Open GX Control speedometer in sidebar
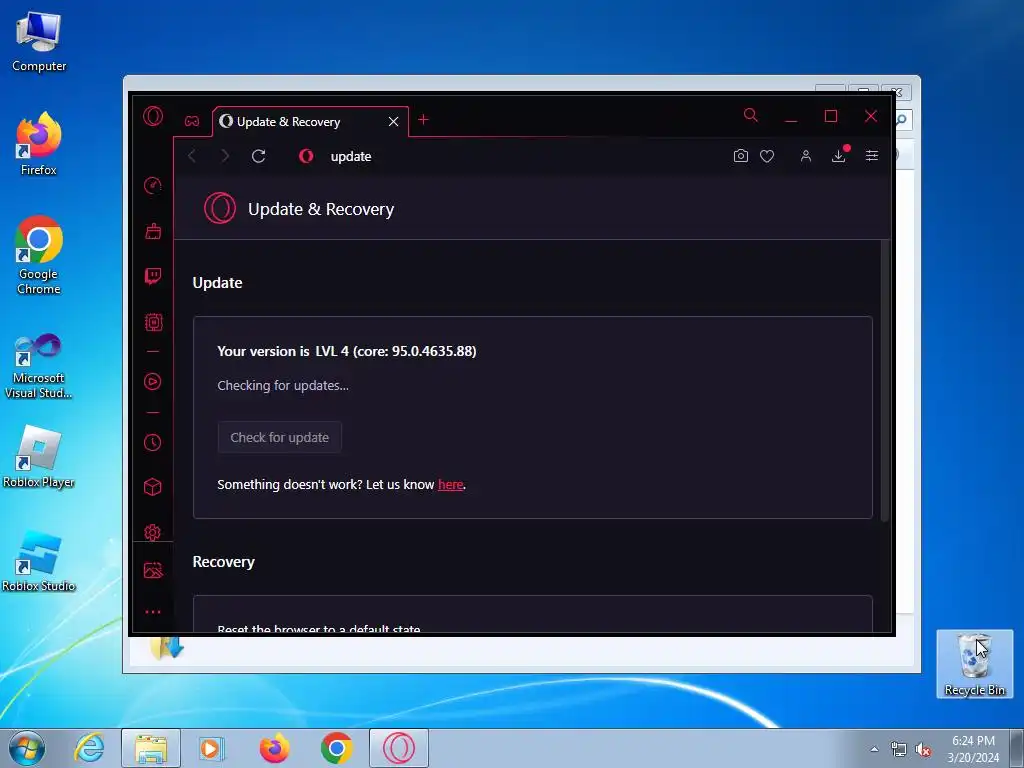 [153, 185]
